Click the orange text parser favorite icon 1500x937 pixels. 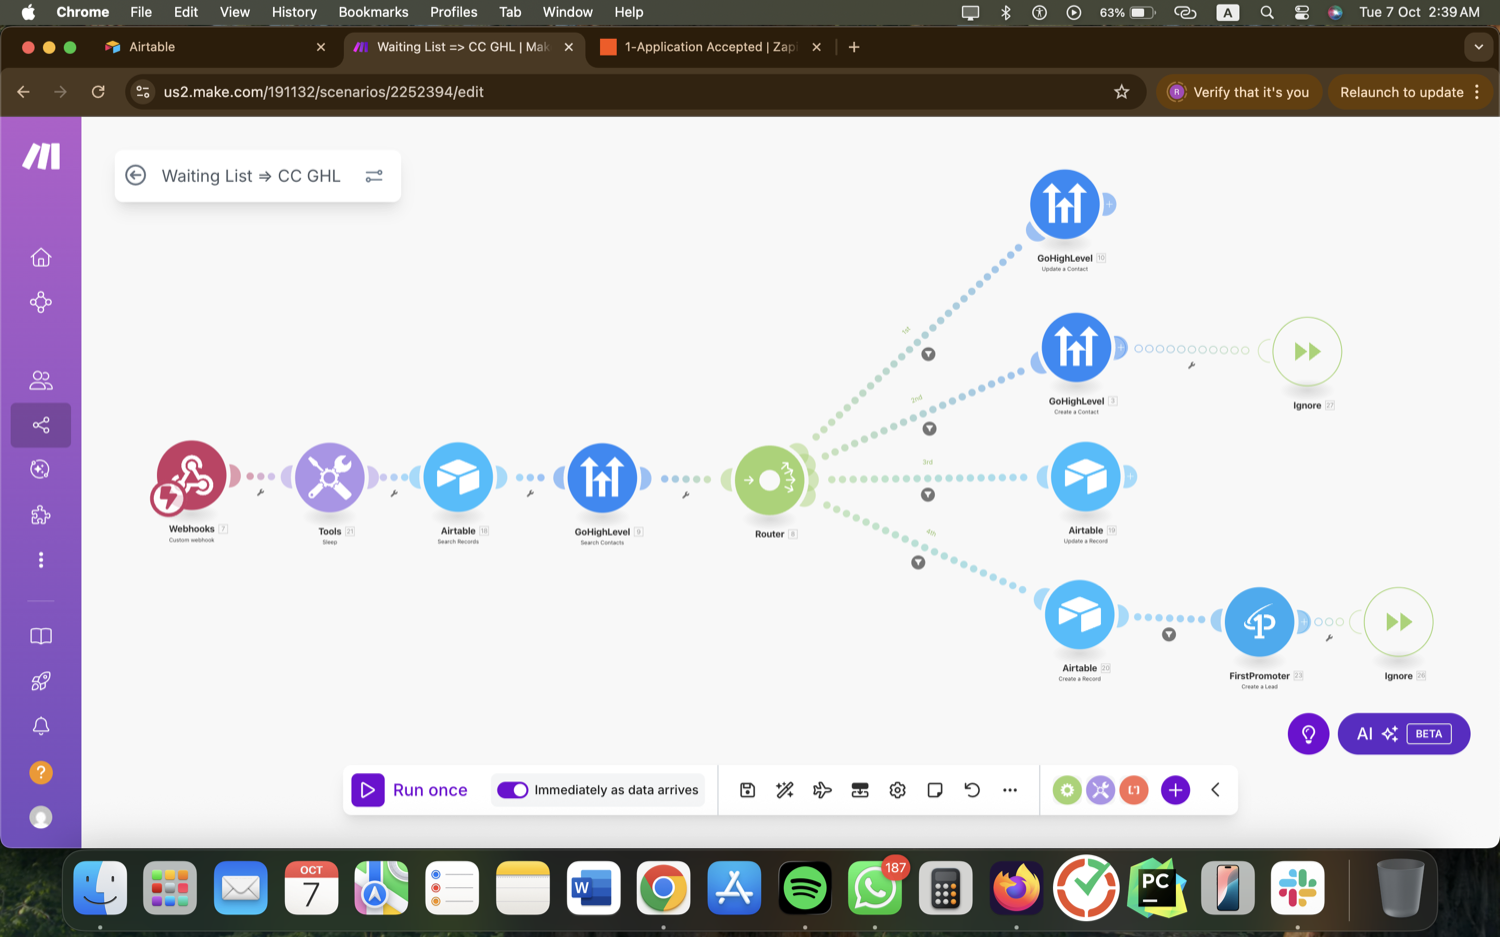tap(1133, 790)
